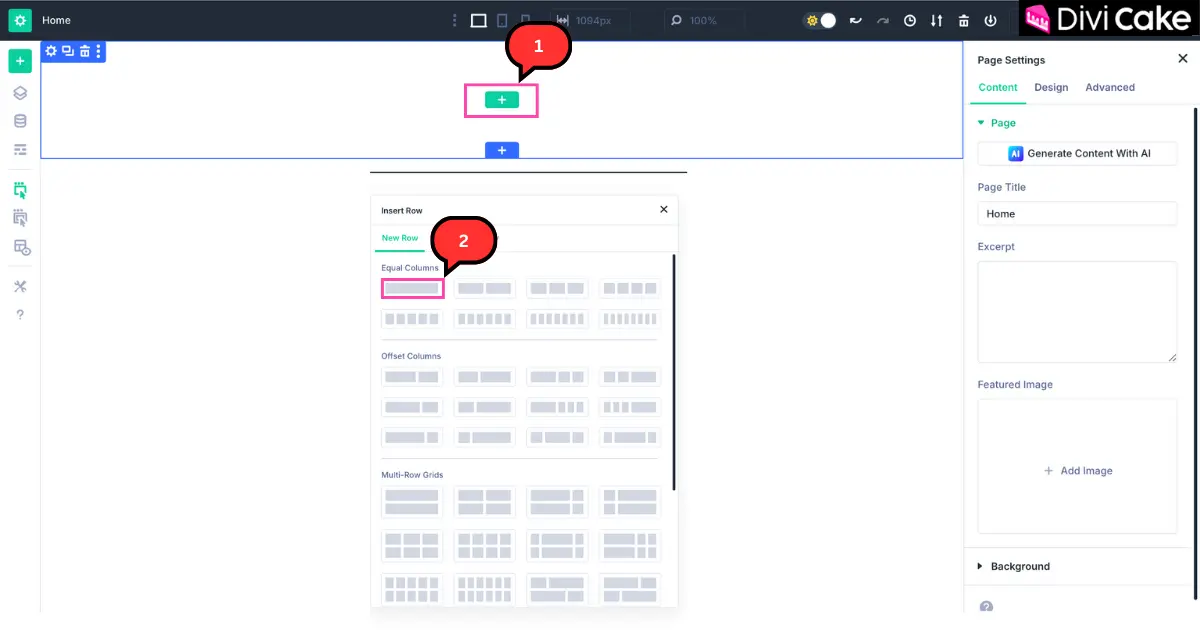Click the Excerpt text area
Viewport: 1200px width, 630px height.
(x=1077, y=312)
